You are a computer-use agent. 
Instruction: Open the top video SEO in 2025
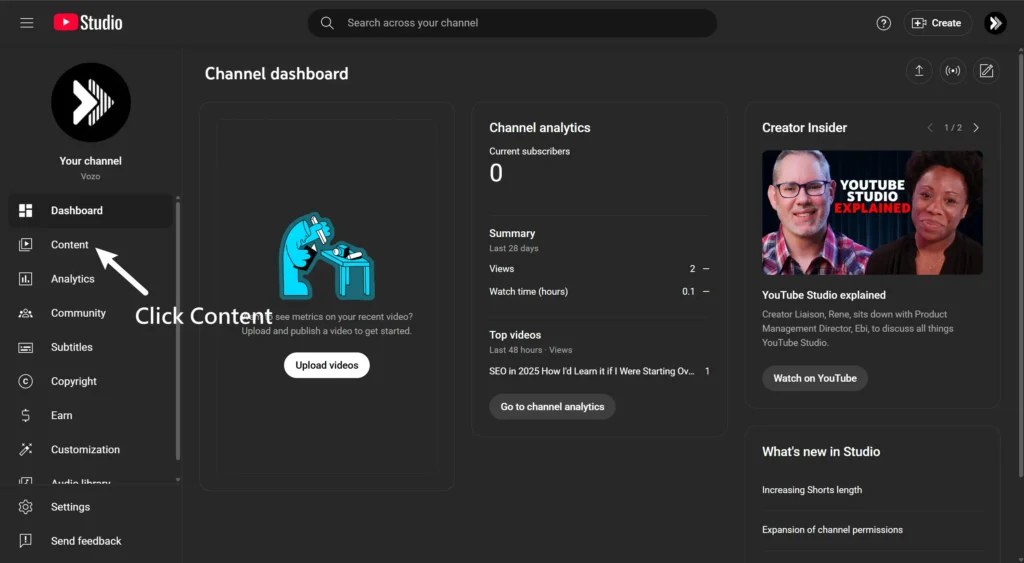pos(591,371)
